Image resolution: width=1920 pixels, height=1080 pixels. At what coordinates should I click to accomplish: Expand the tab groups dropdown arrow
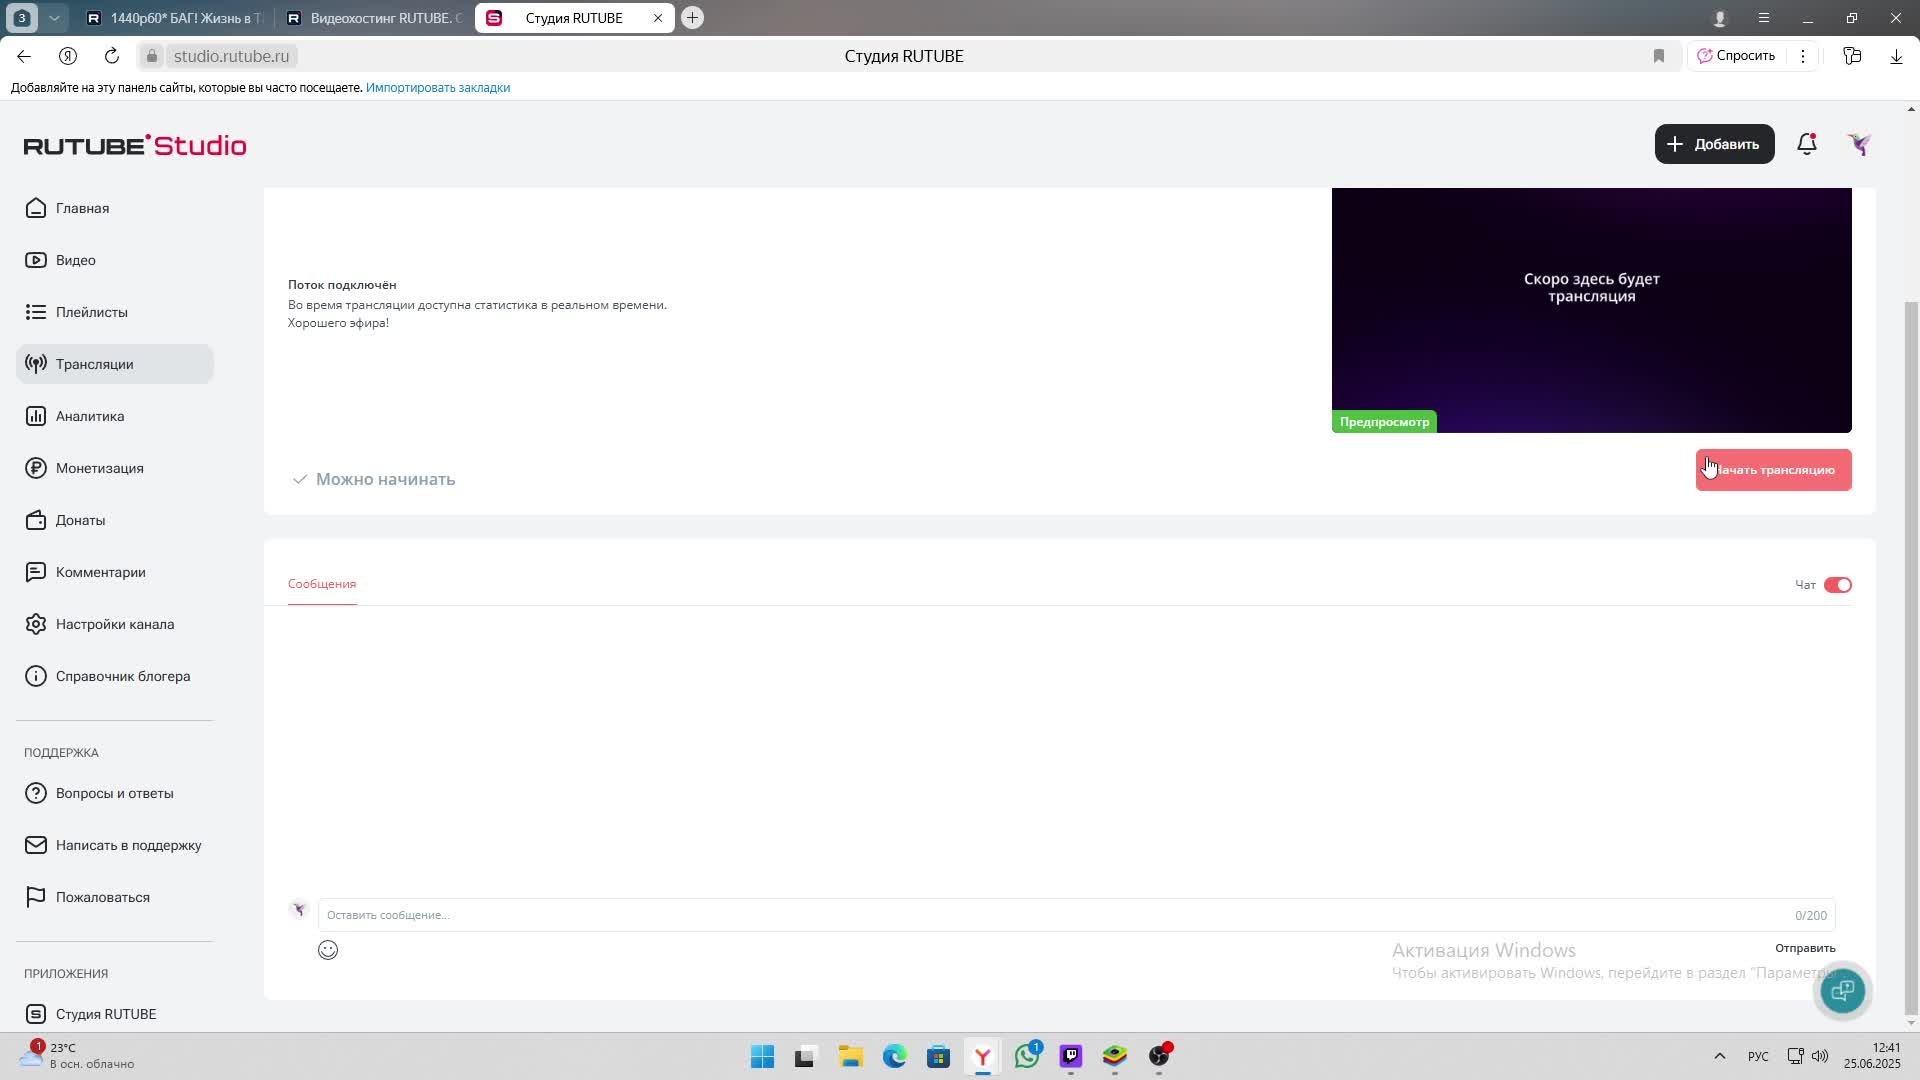click(54, 18)
